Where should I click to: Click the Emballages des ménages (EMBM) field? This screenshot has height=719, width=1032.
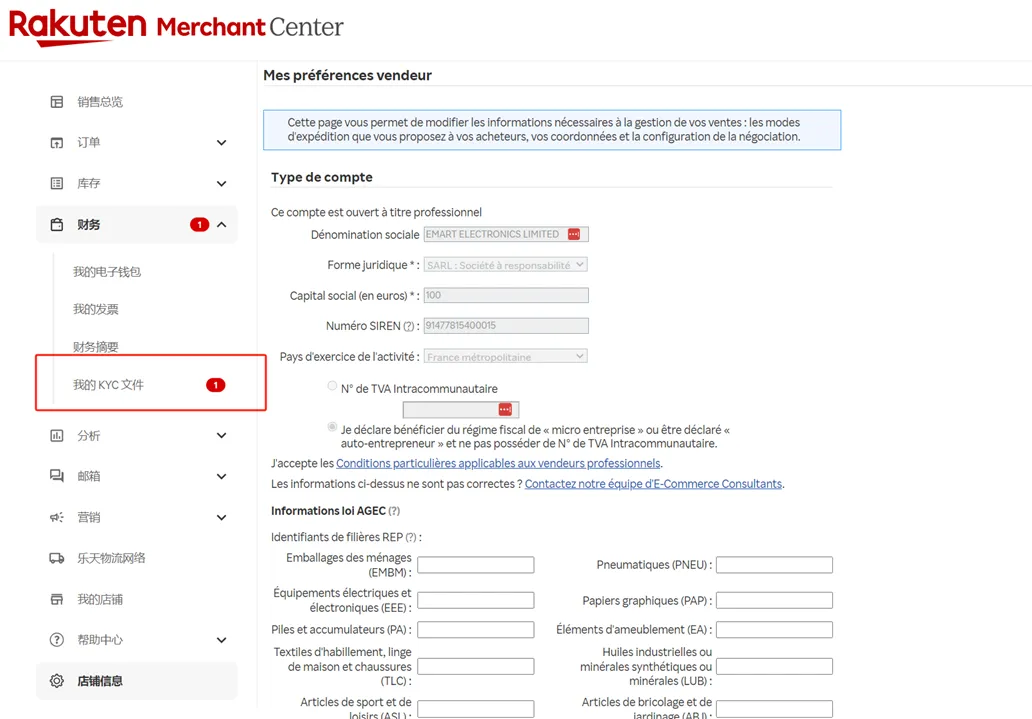click(x=475, y=566)
